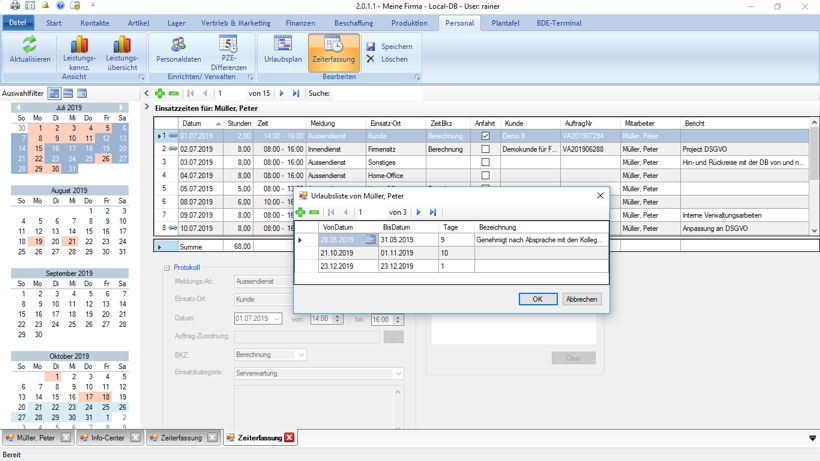Jump to last entry in Urlaubsliste
This screenshot has width=820, height=461.
432,212
